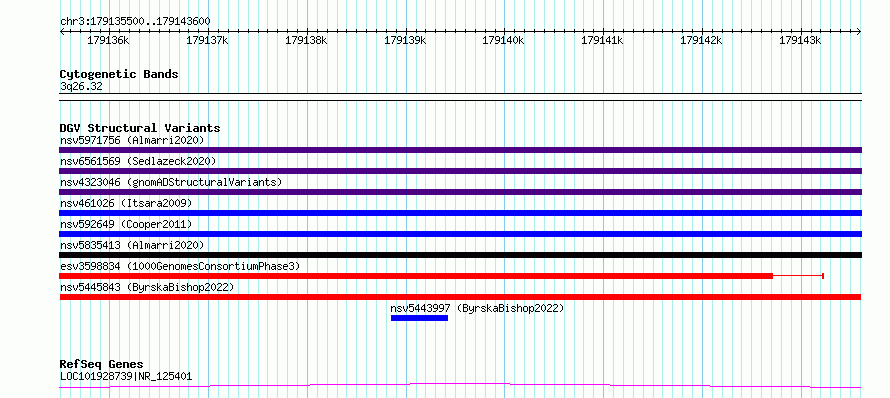
Task: Open the nsv5445843 (ByrskaBishop2022) label
Action: [x=147, y=287]
